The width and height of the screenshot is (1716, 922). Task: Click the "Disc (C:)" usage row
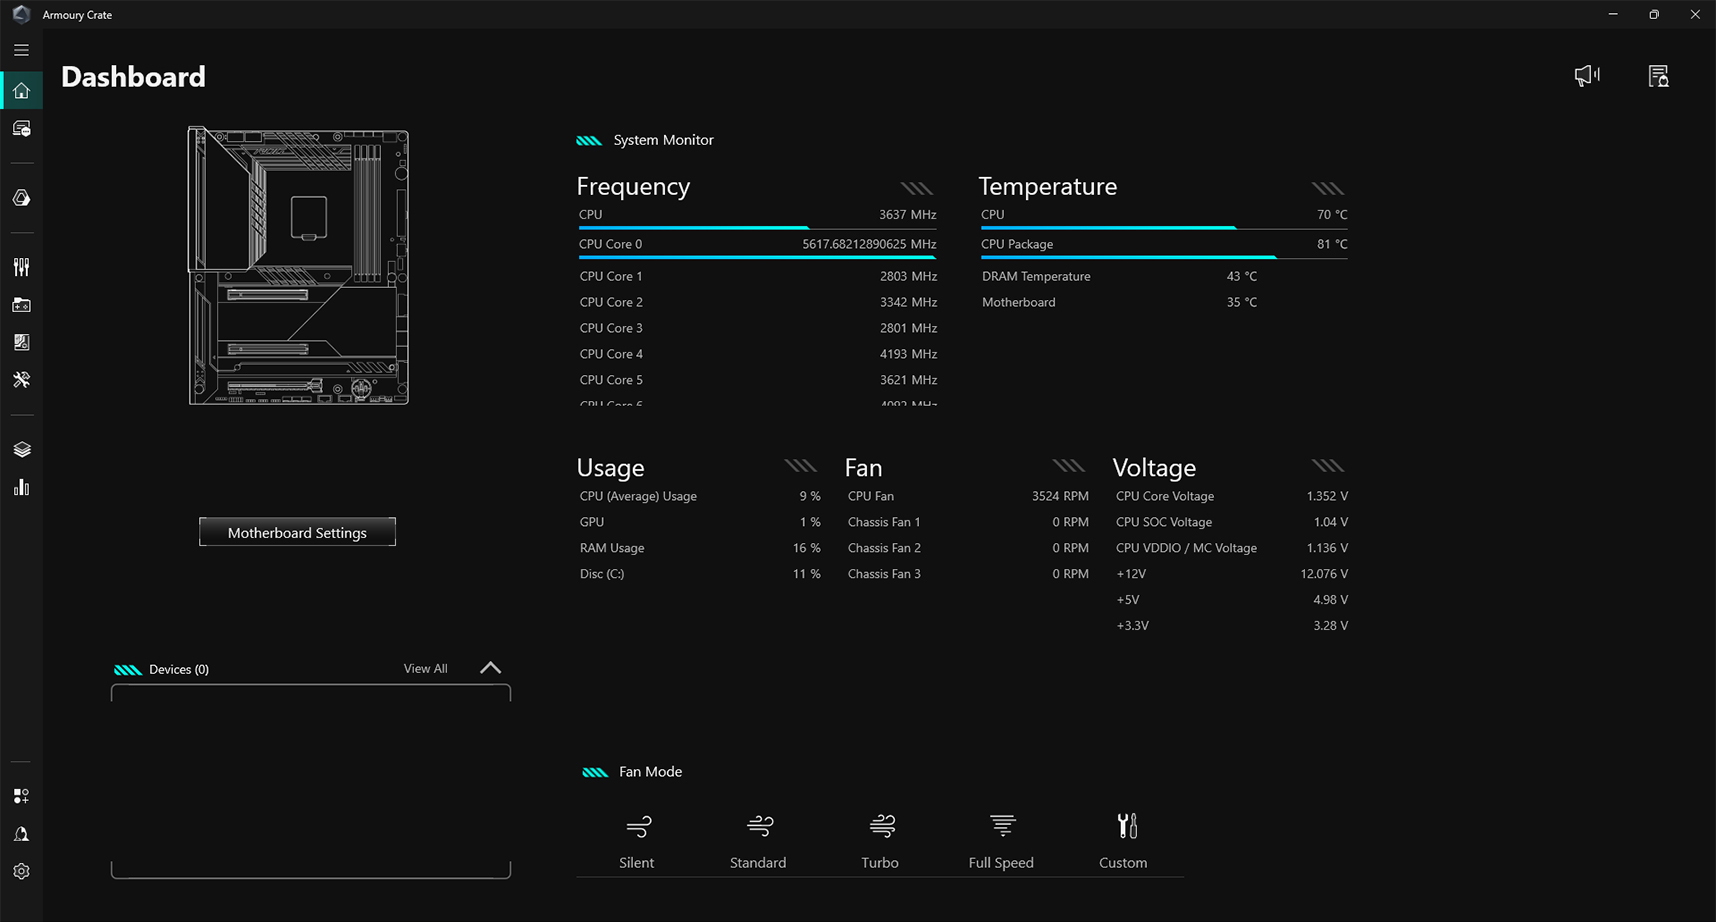(699, 574)
